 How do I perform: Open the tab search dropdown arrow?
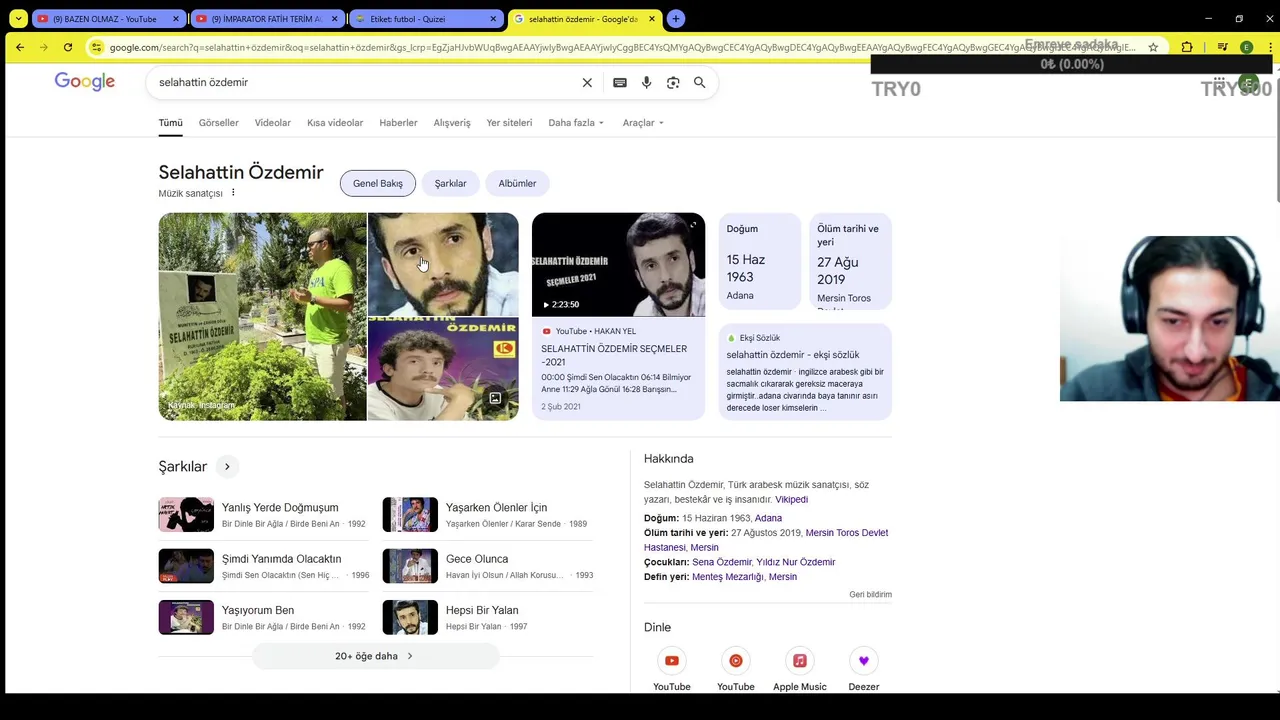pyautogui.click(x=18, y=18)
